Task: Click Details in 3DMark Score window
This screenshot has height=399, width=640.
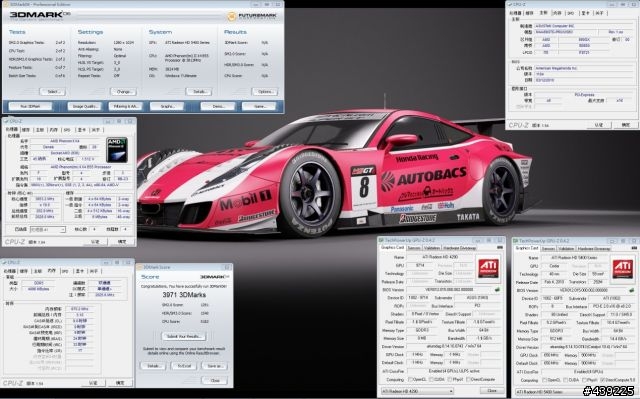Action: click(153, 366)
